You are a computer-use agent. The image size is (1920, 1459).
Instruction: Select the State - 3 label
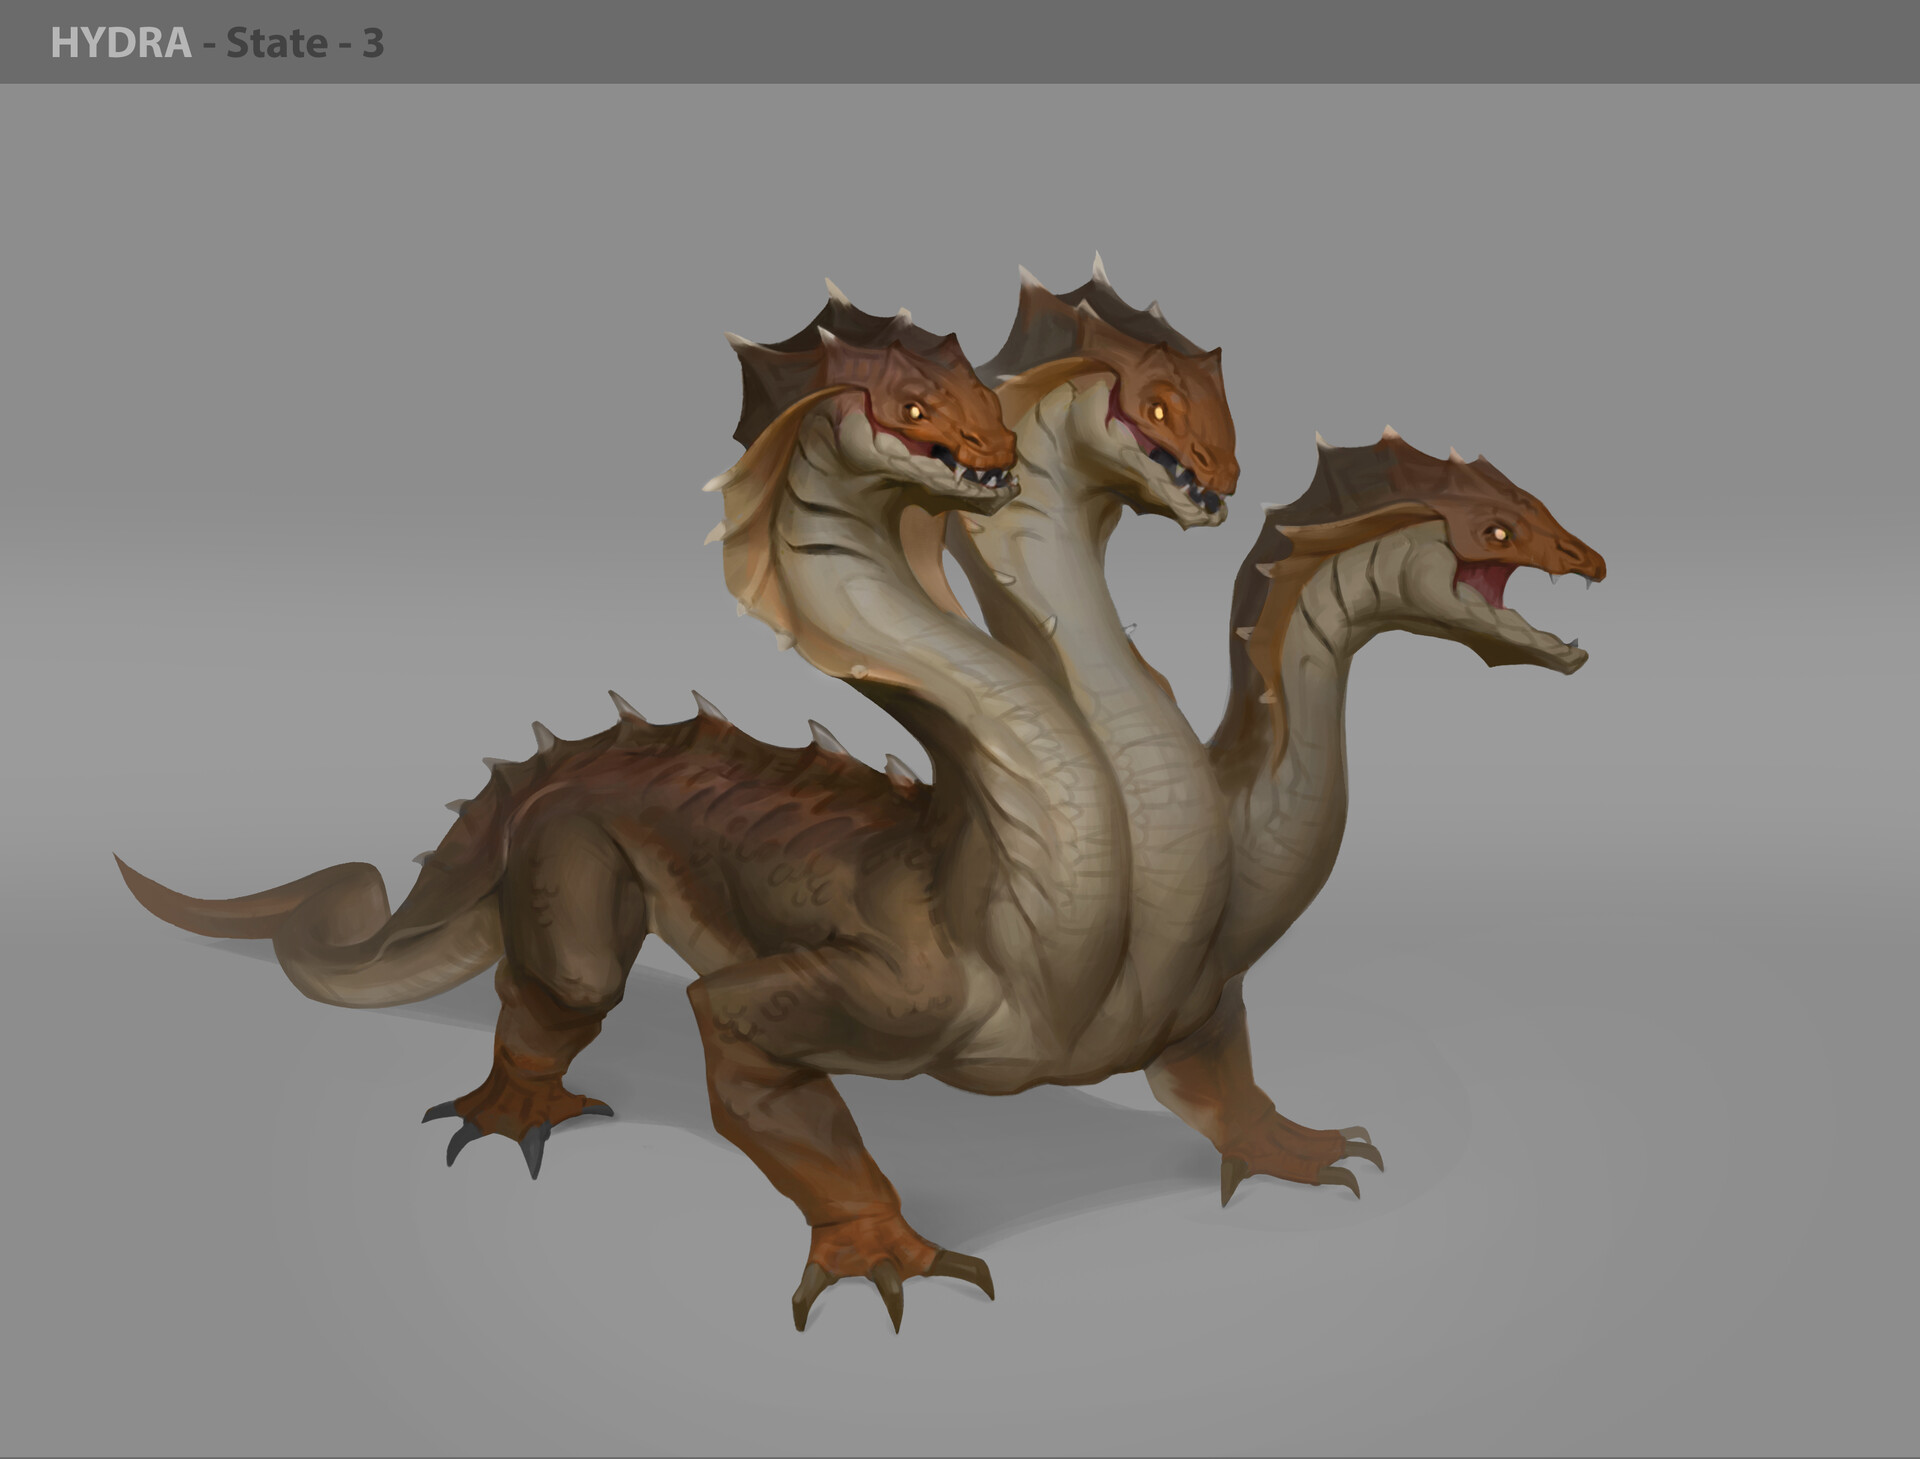click(295, 42)
